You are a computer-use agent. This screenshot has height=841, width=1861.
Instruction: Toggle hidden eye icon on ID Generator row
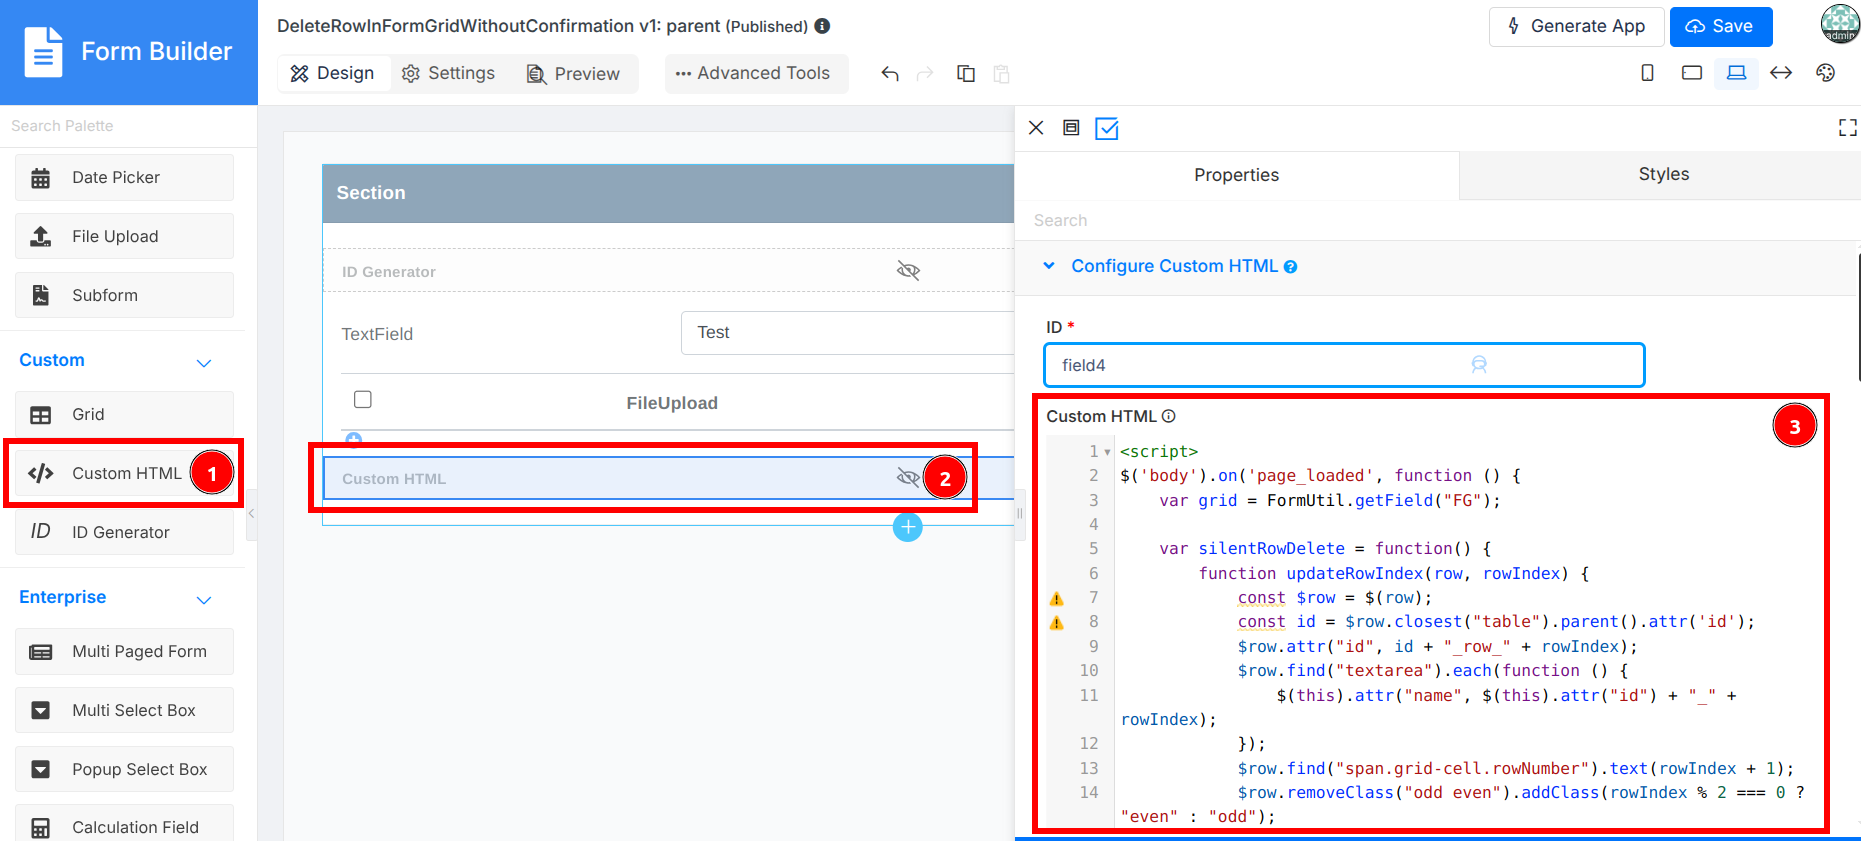(x=908, y=271)
